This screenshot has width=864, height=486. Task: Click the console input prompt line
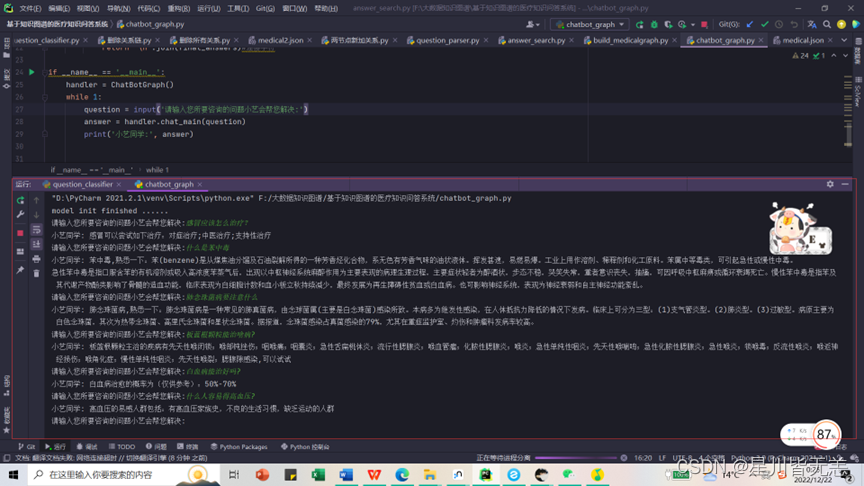click(x=117, y=421)
